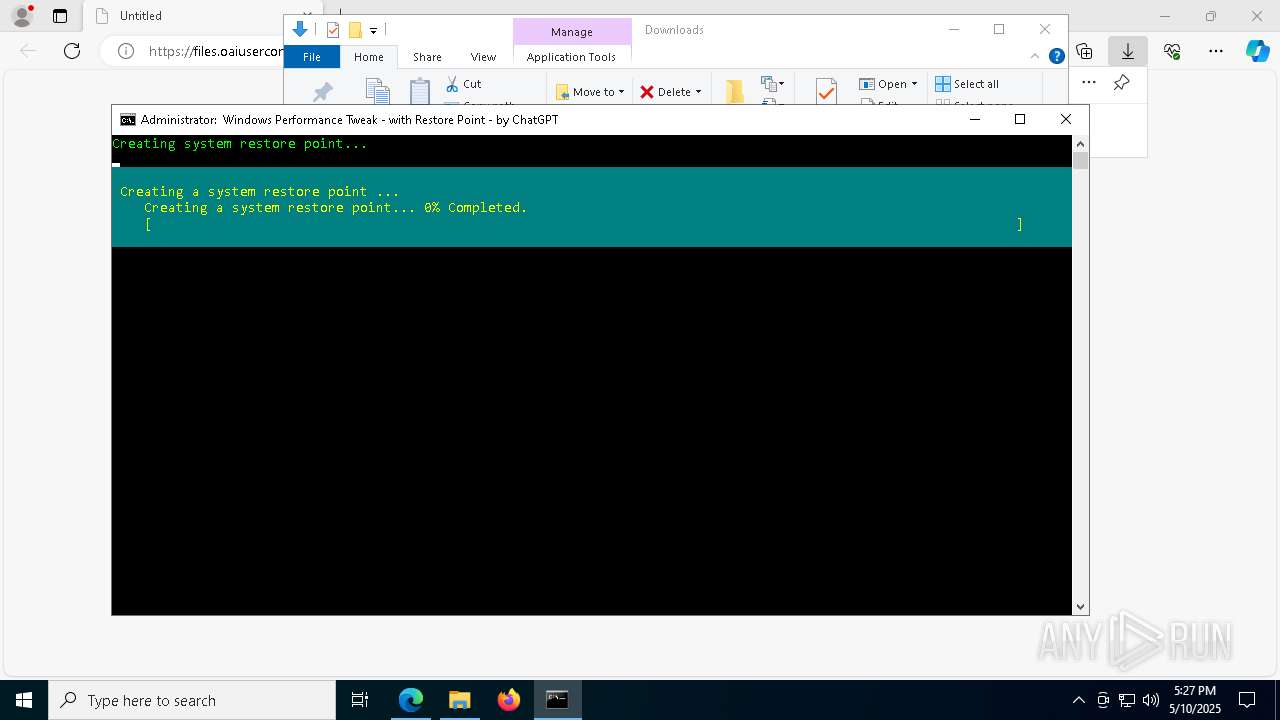Image resolution: width=1280 pixels, height=720 pixels.
Task: Open Edge Downloads toolbar icon
Action: [1128, 51]
